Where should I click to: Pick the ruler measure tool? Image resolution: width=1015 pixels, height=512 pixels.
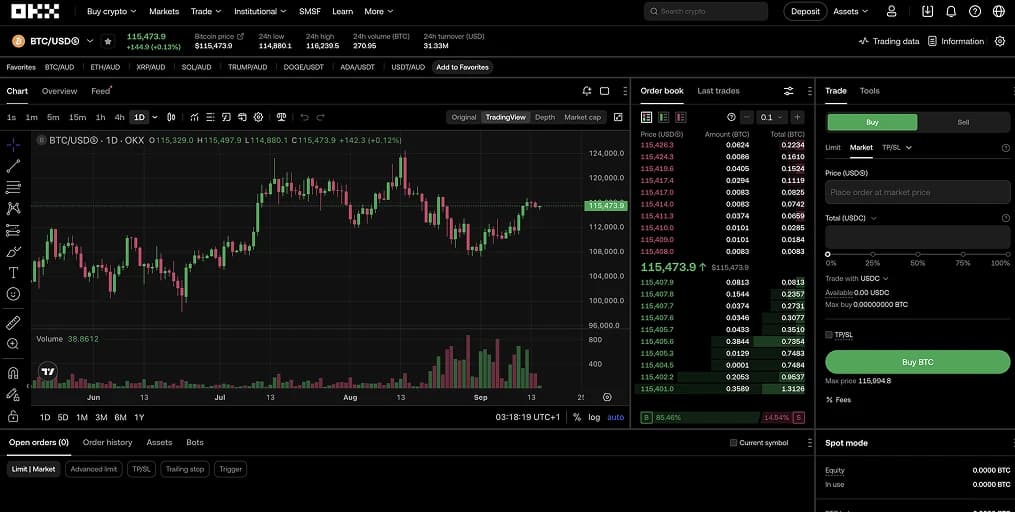coord(13,323)
